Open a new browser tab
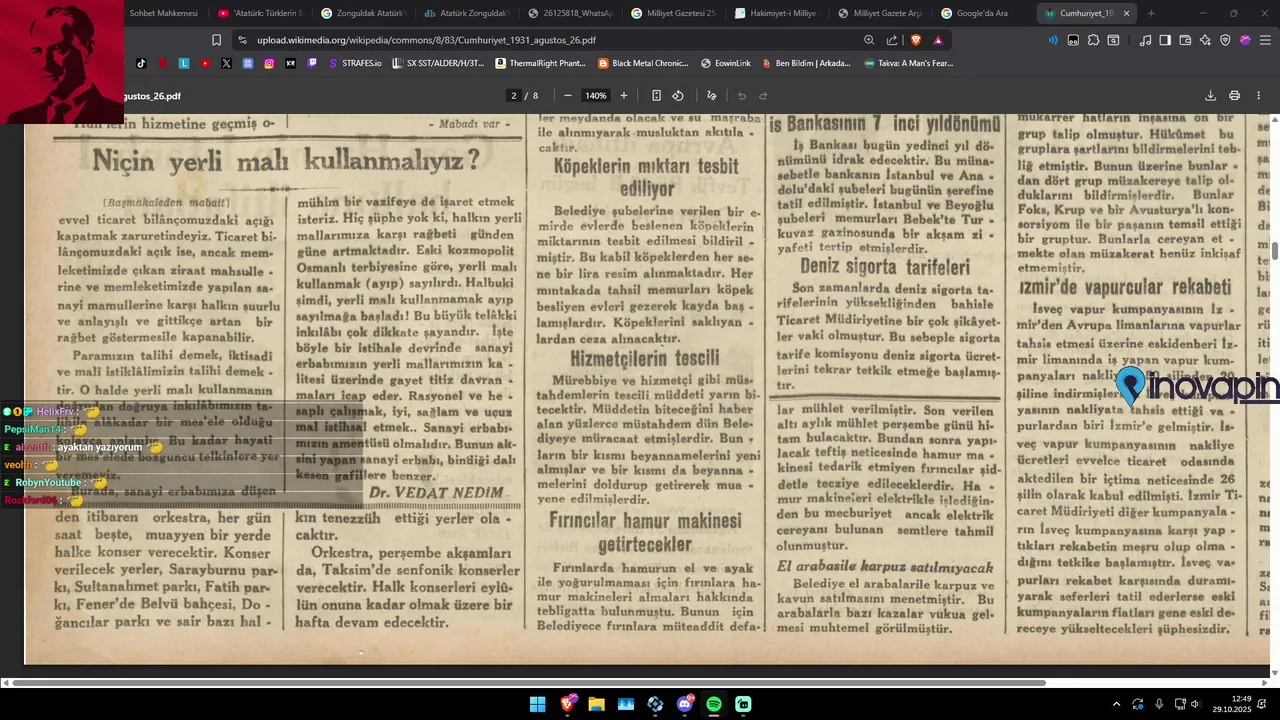 pos(1151,13)
